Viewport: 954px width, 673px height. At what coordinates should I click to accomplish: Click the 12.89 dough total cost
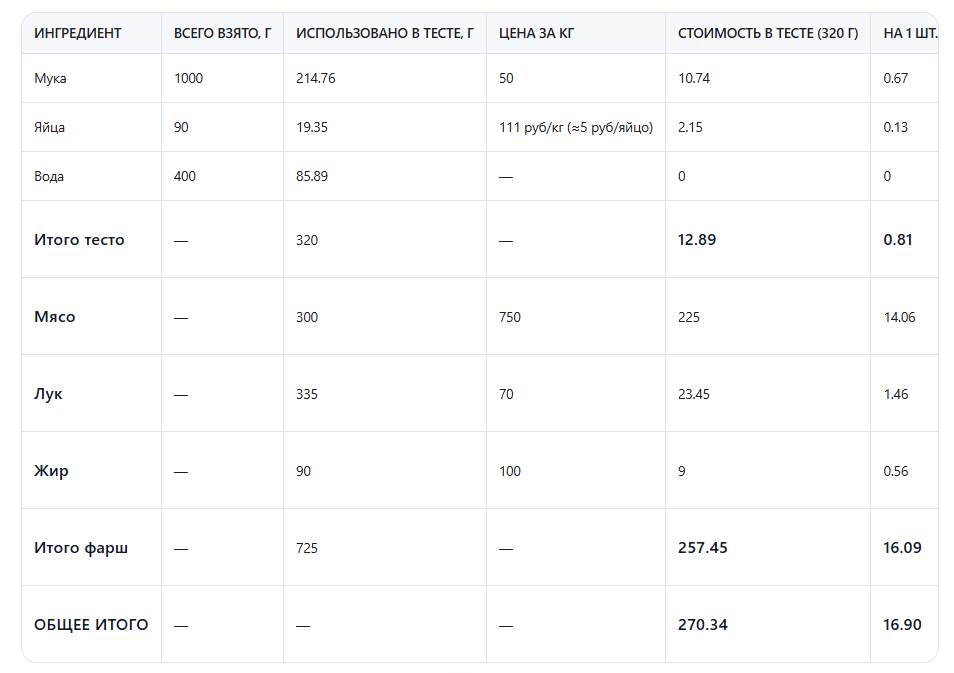tap(697, 240)
